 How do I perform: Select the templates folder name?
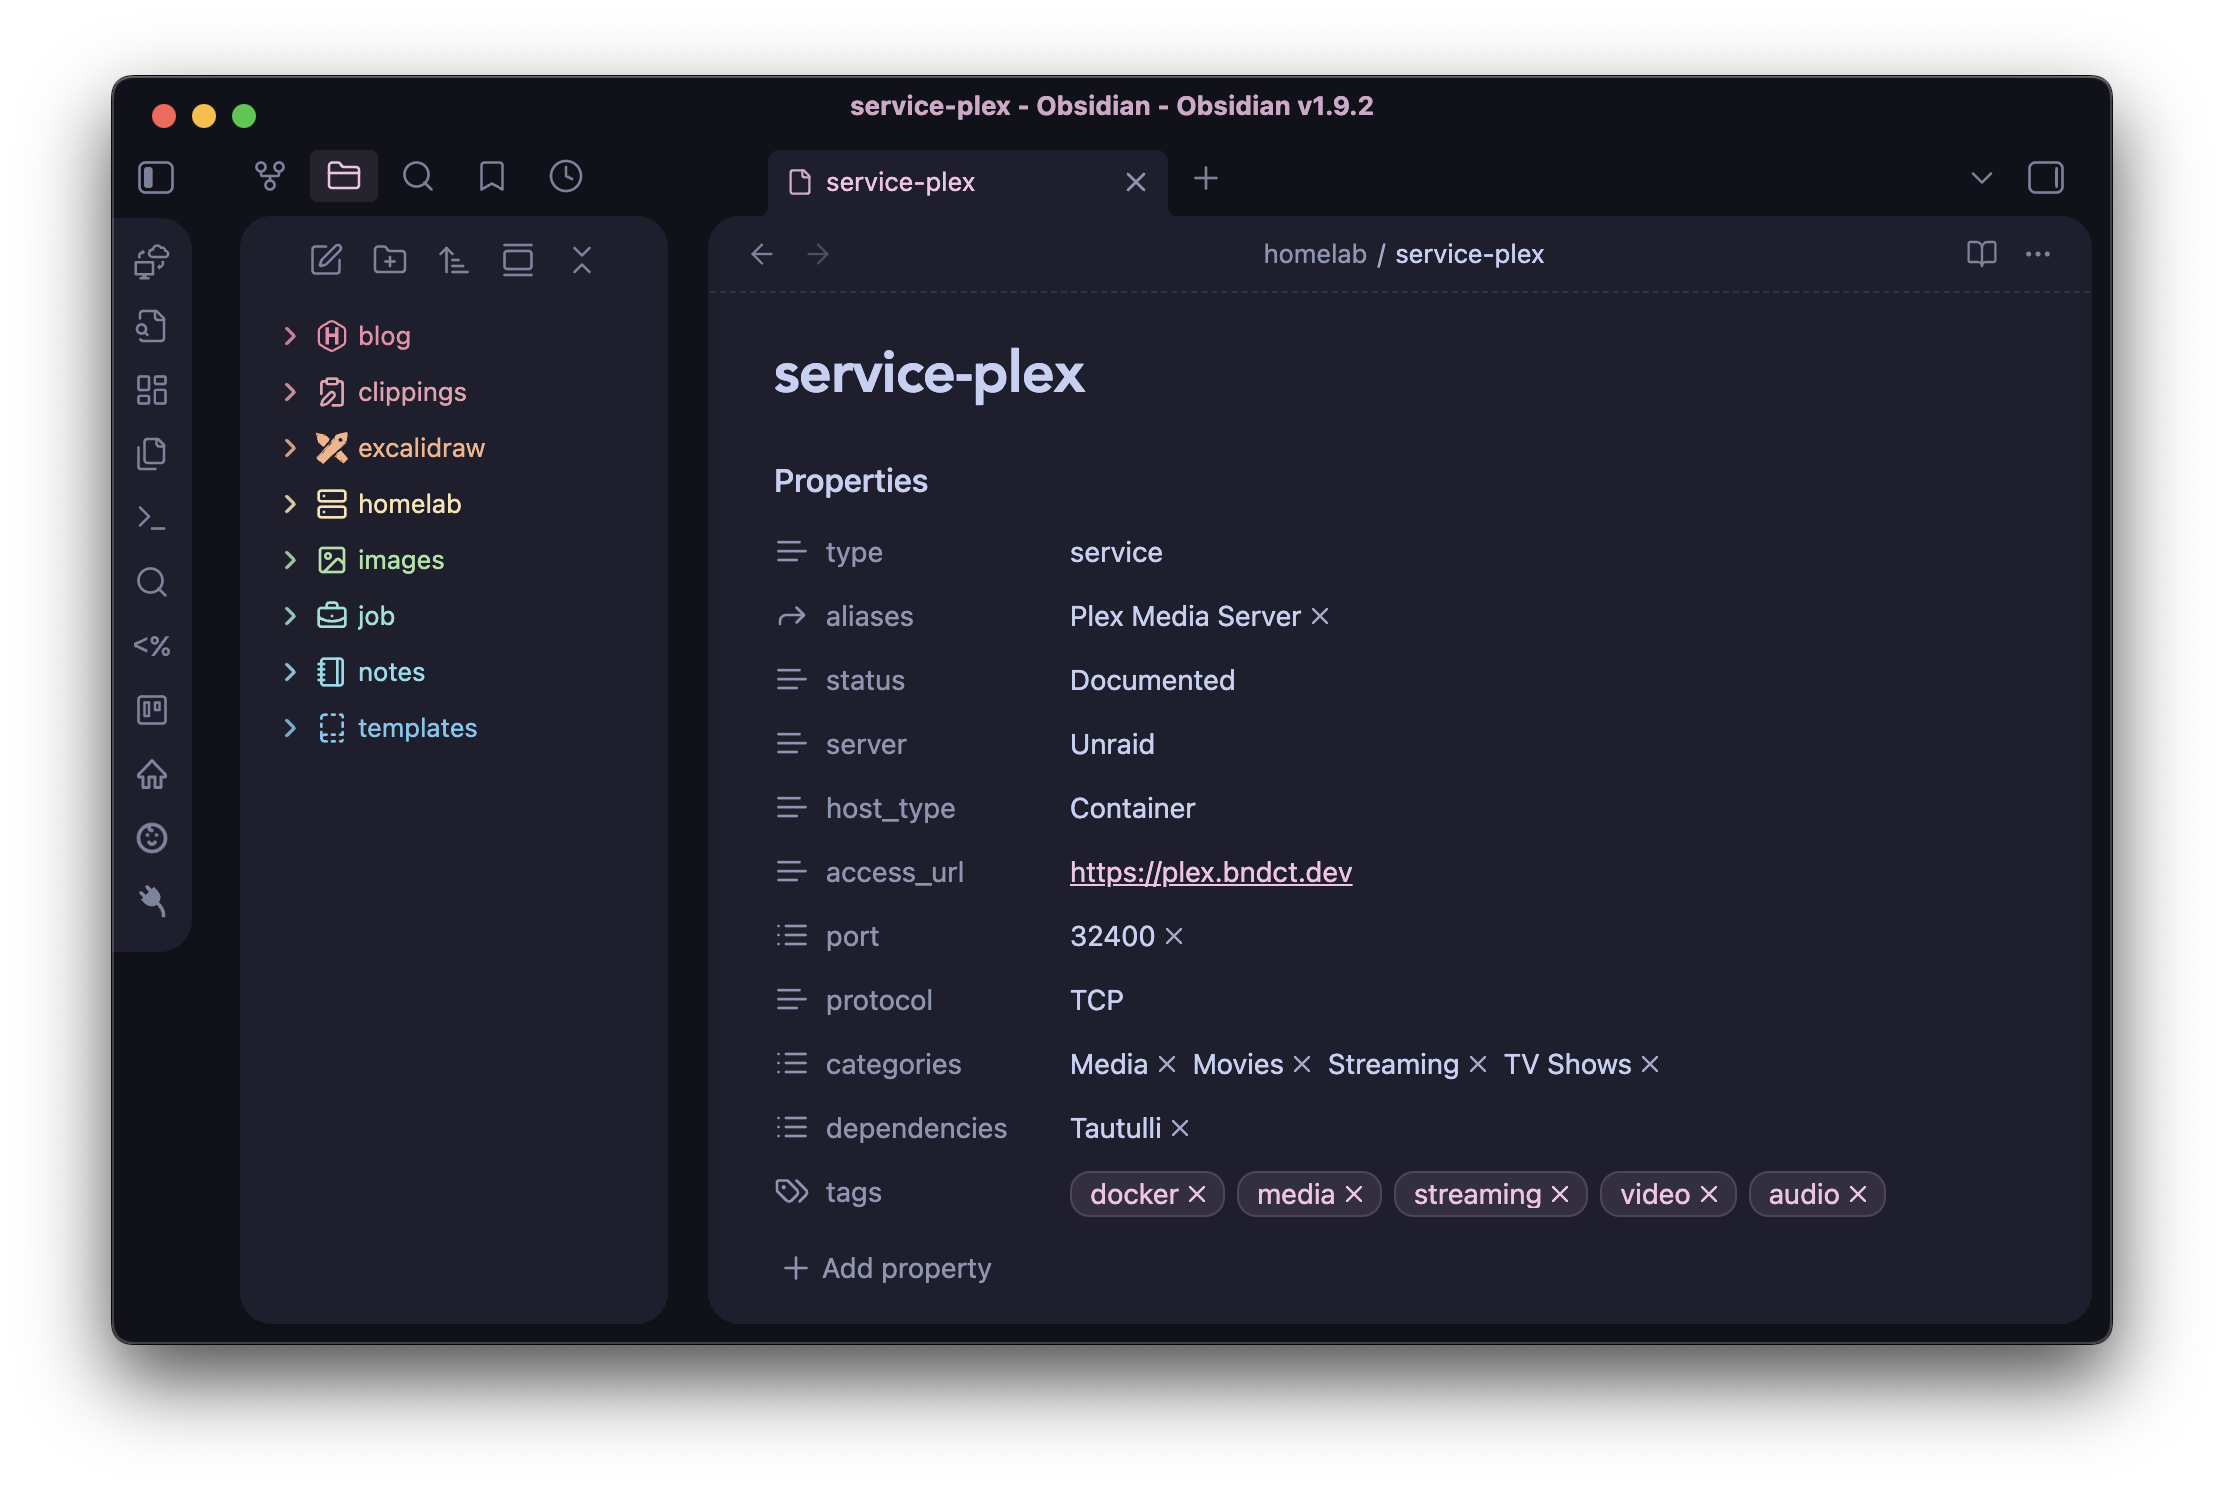pos(417,728)
